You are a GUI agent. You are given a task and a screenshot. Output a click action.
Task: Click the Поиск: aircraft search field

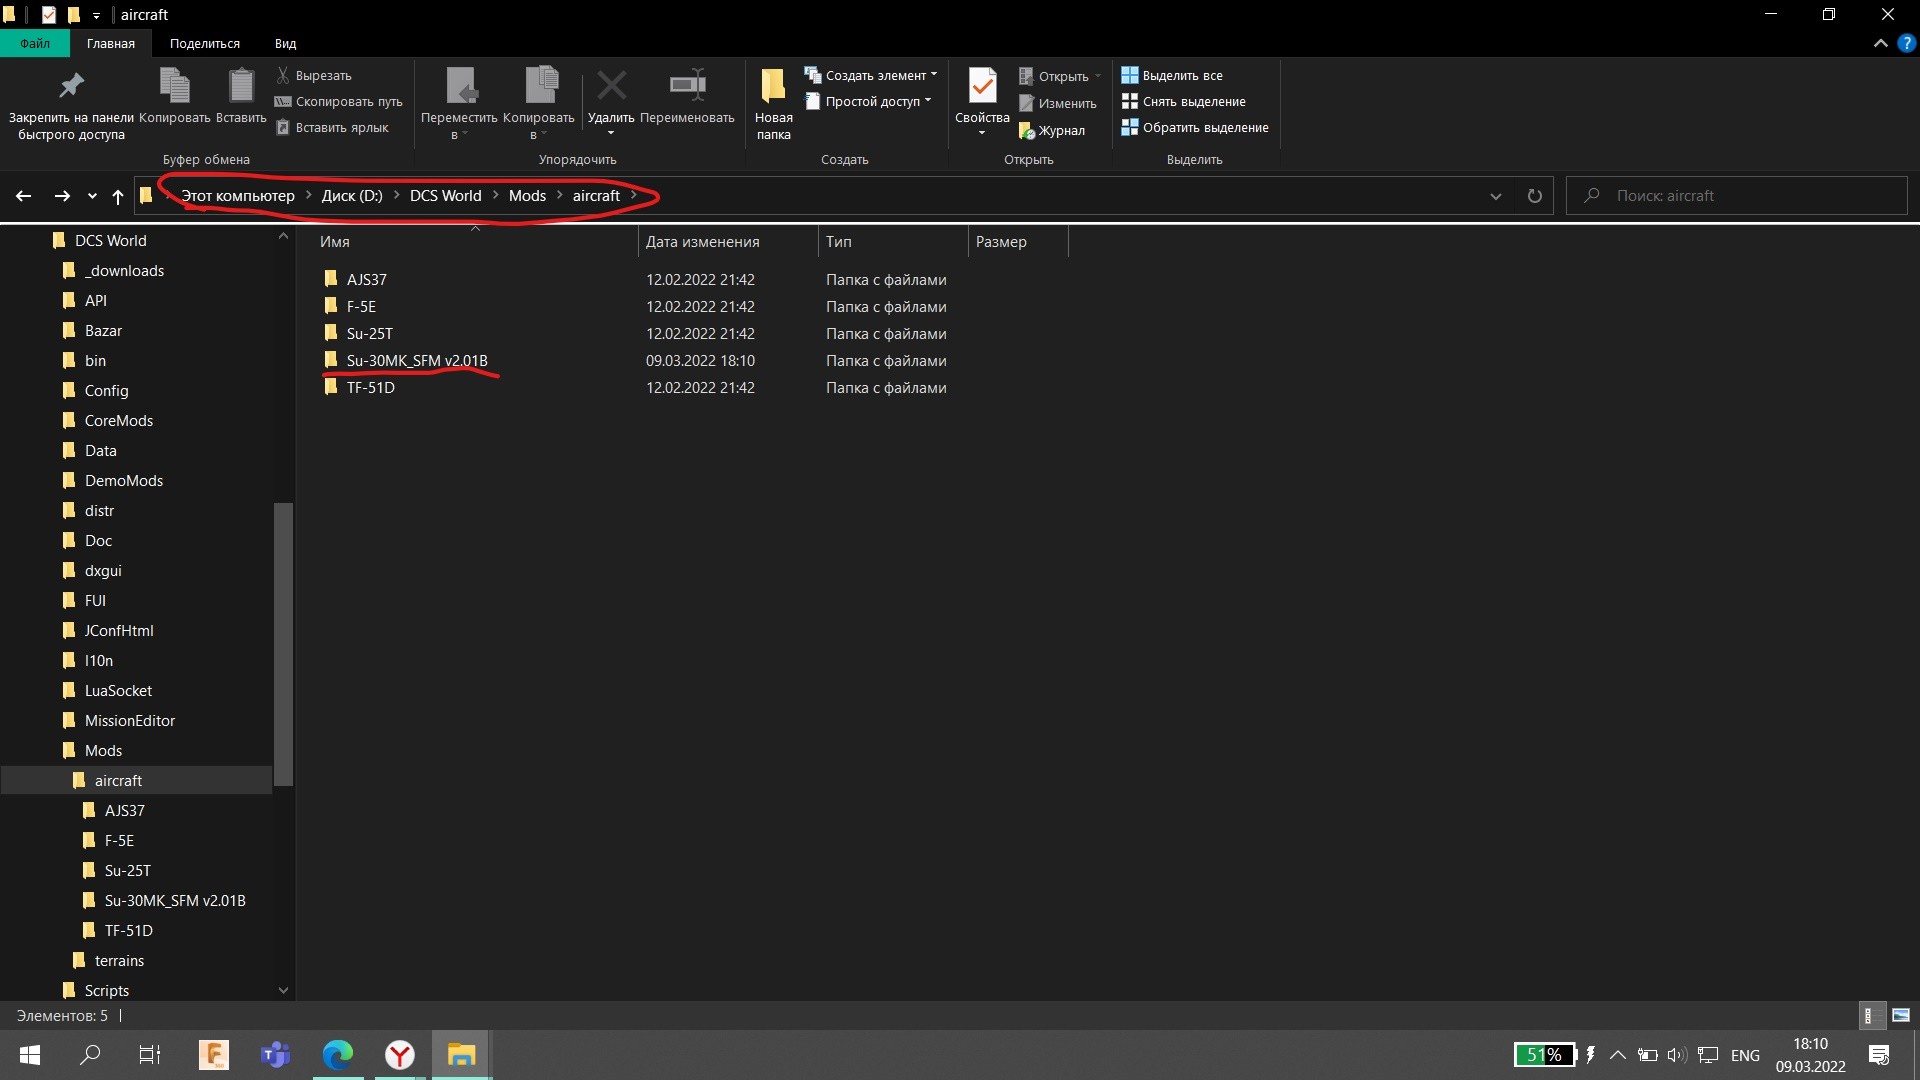pyautogui.click(x=1737, y=196)
